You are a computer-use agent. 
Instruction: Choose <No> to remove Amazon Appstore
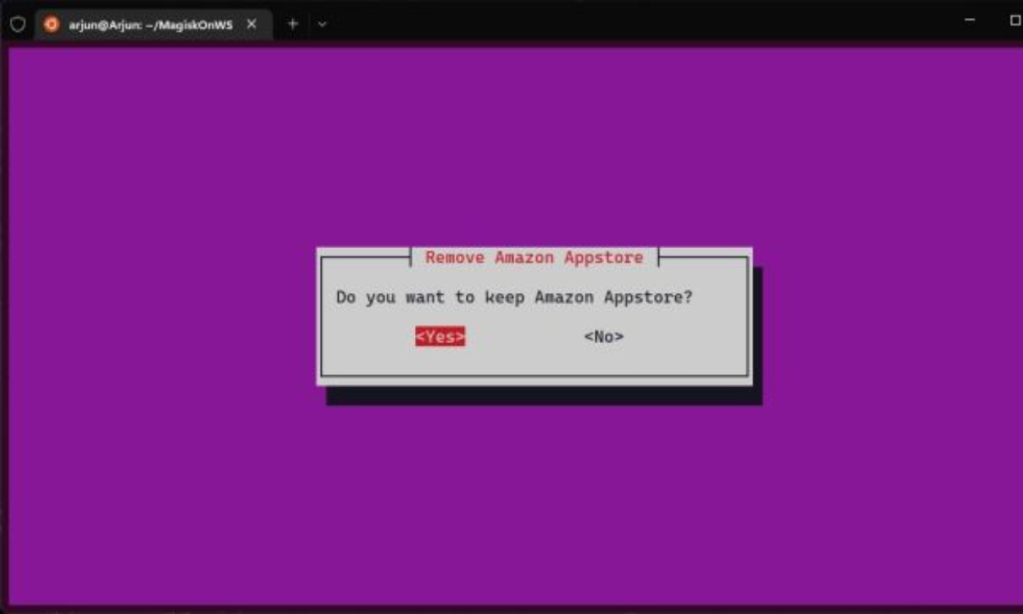point(603,337)
